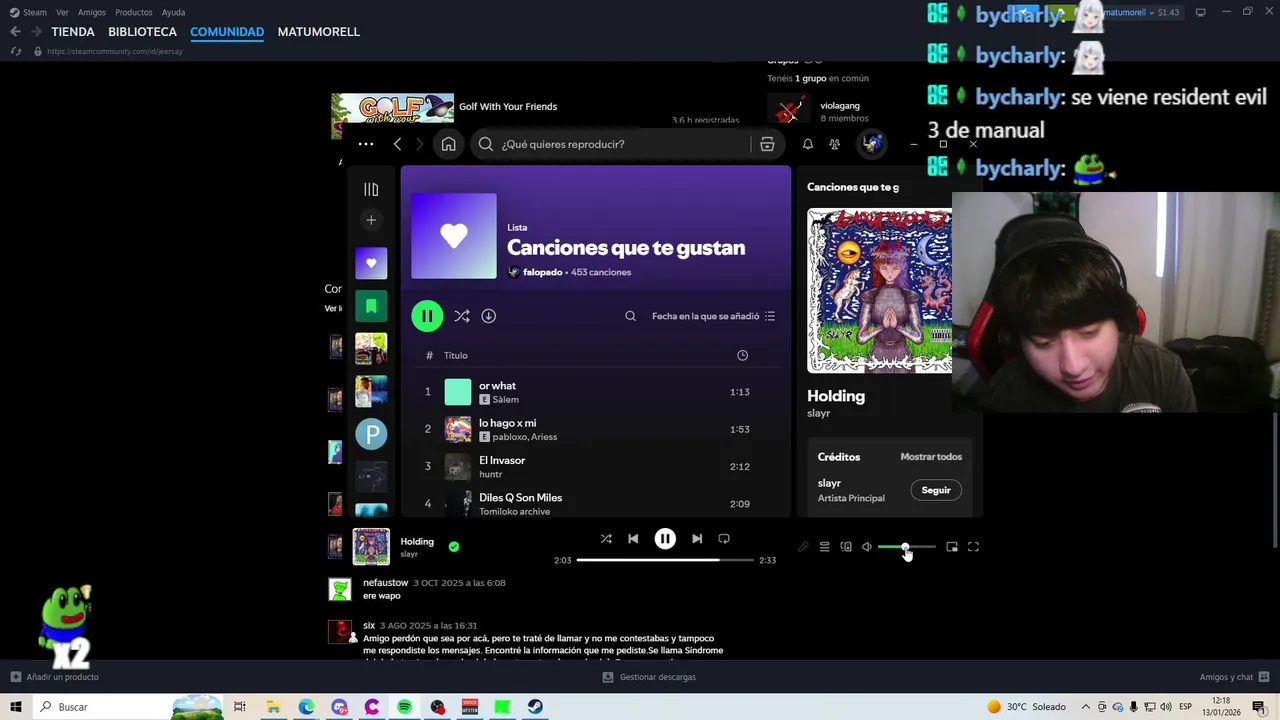
Task: Open playback queue
Action: coord(824,547)
